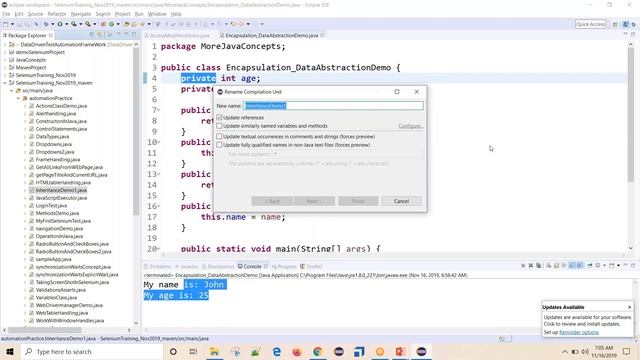Enable Update similarly named variables and methods
640x360 pixels.
pyautogui.click(x=220, y=126)
